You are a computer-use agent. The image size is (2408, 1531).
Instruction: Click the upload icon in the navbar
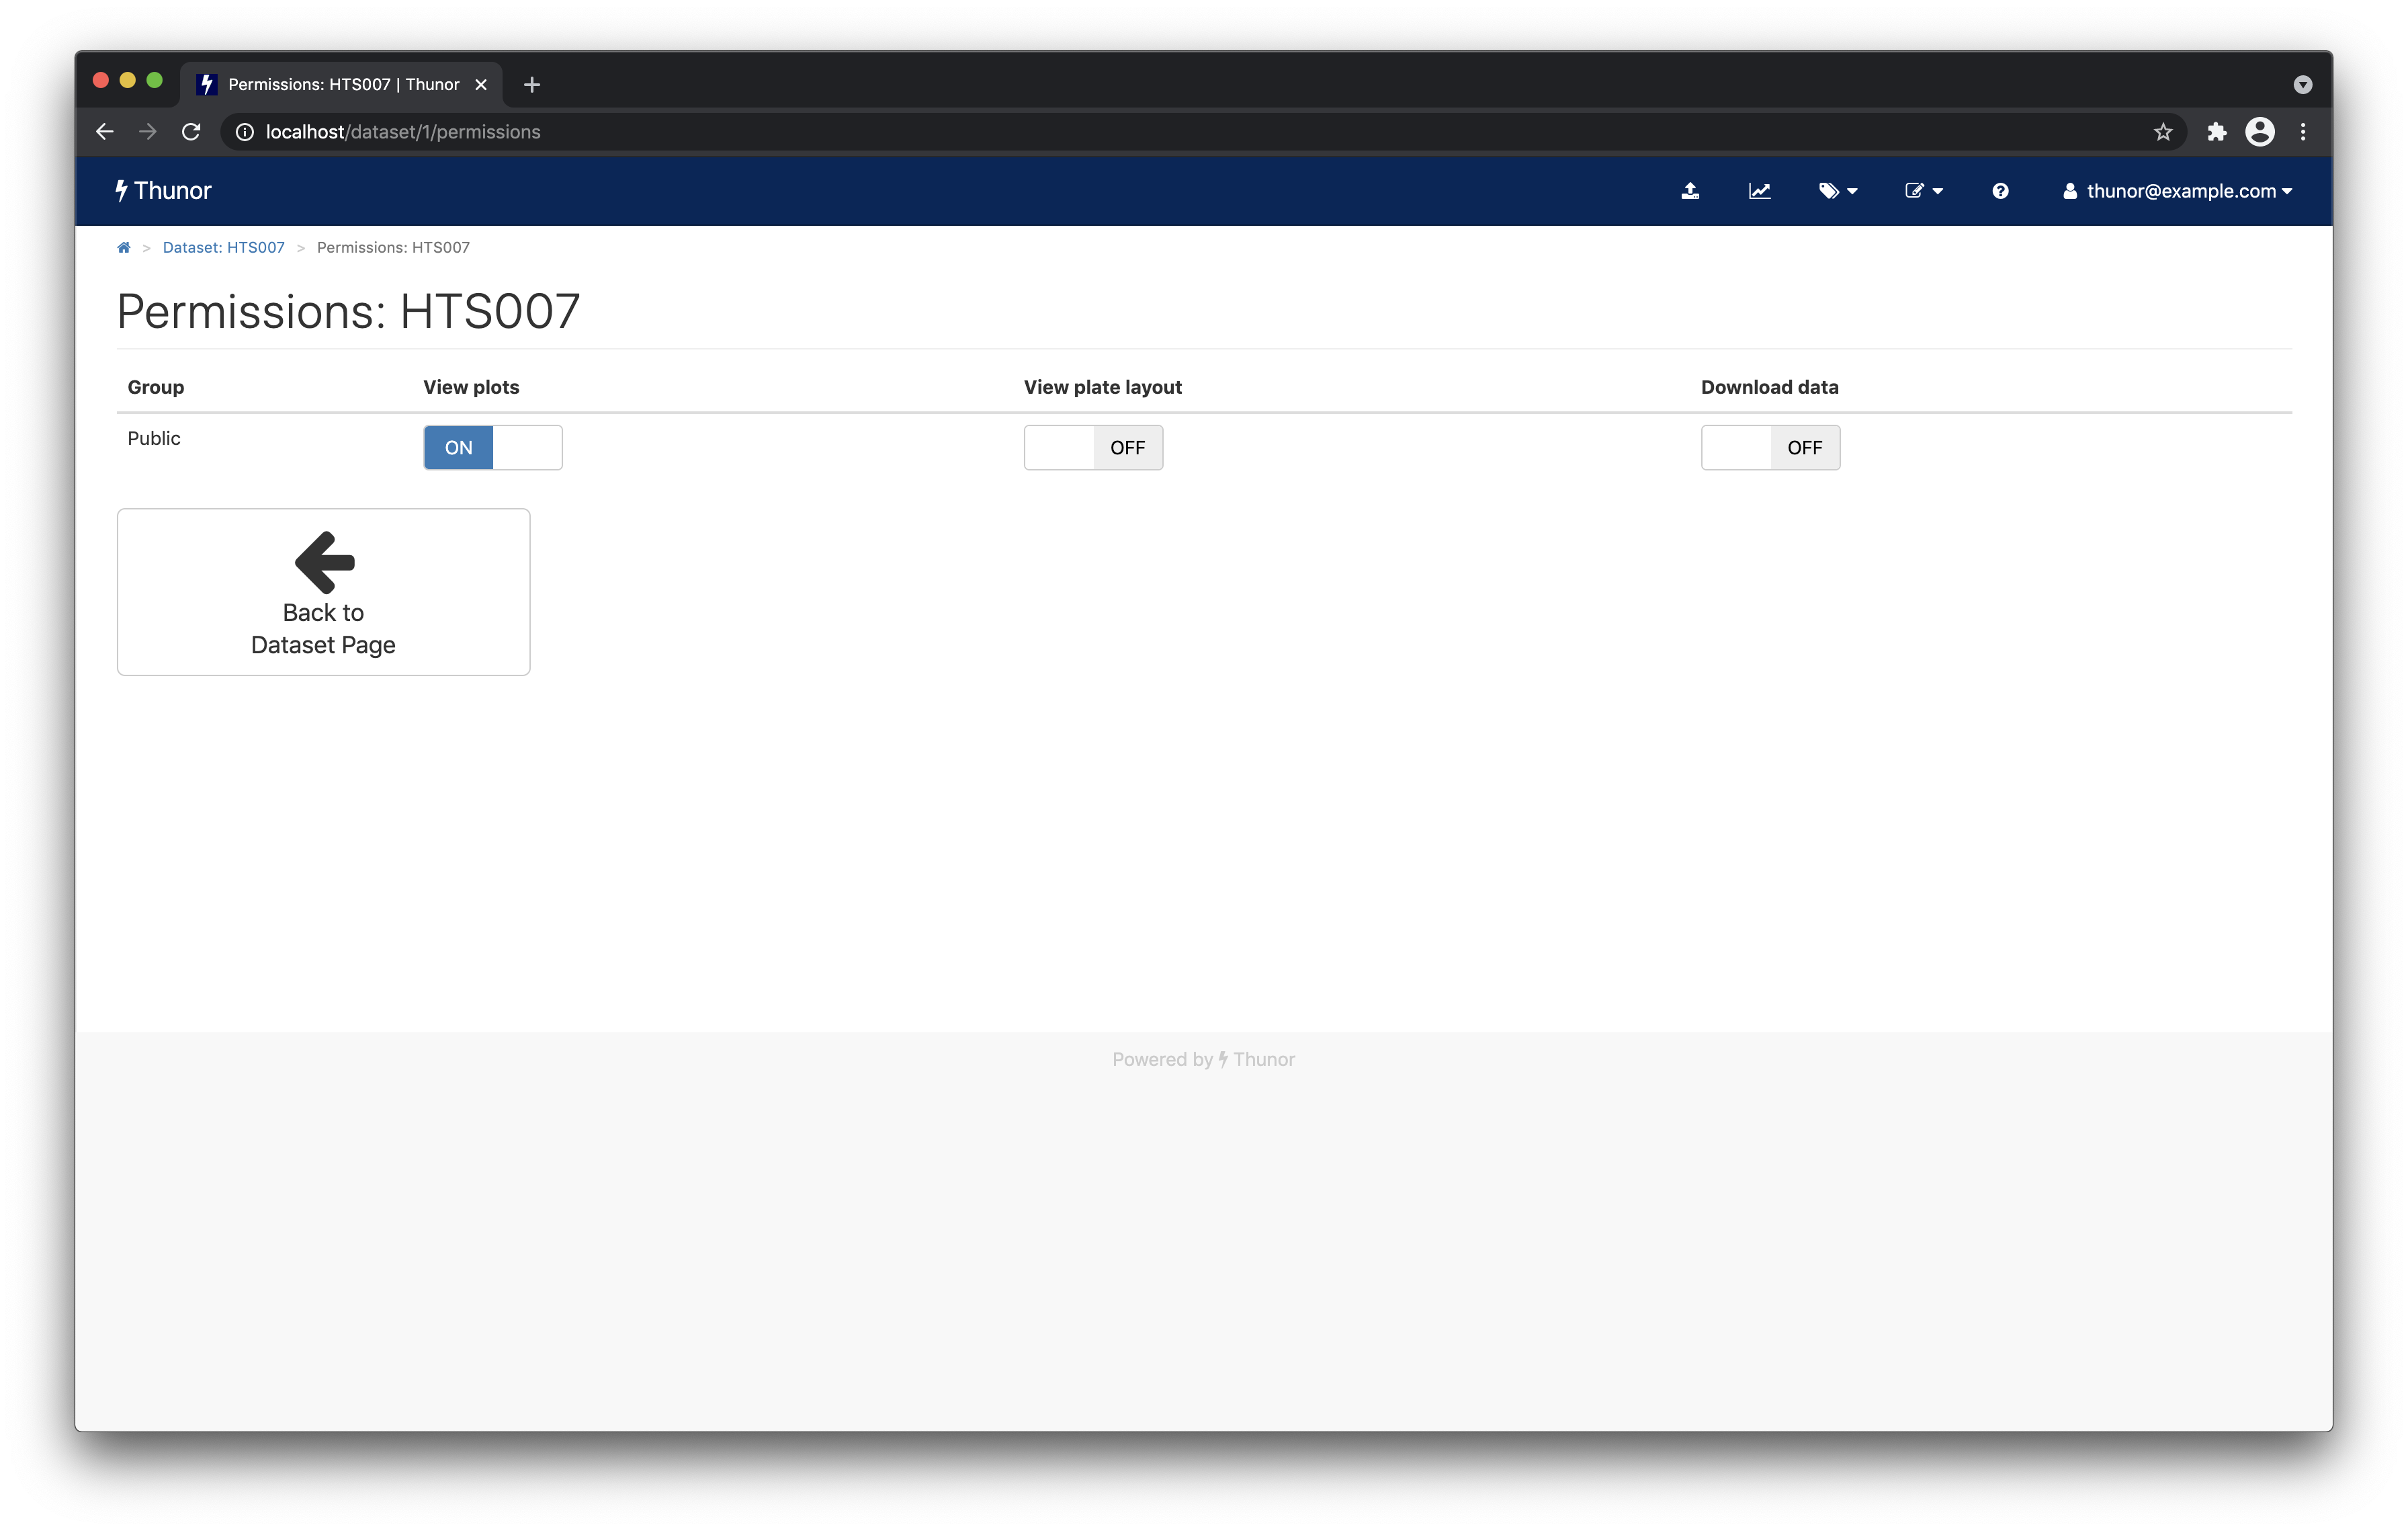1691,190
